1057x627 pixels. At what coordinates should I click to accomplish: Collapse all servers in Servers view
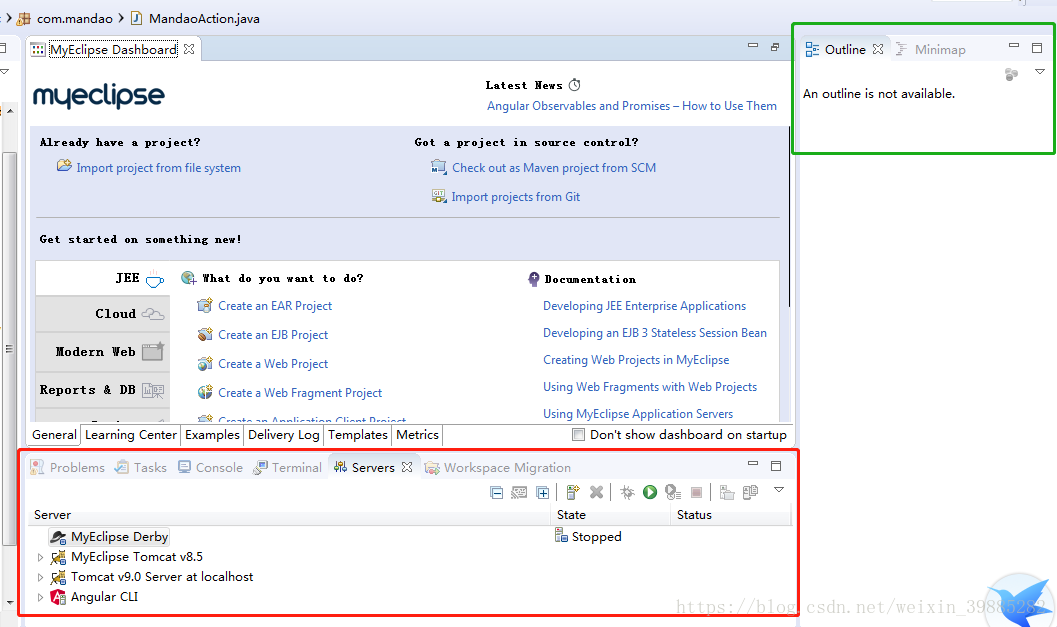point(497,493)
